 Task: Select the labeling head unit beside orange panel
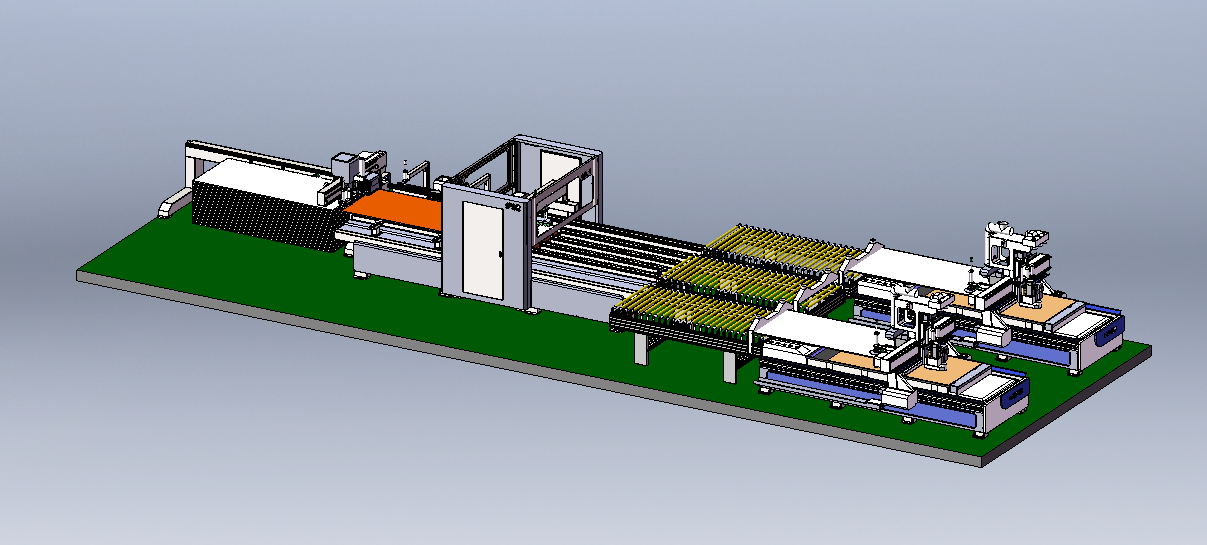click(x=360, y=168)
